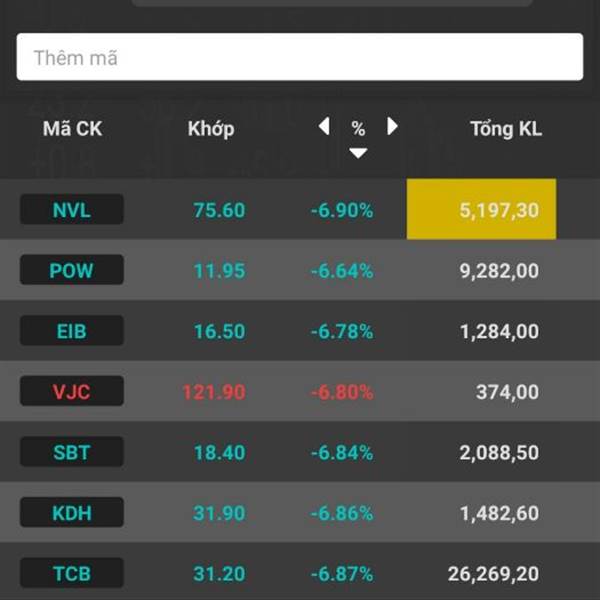Screen dimensions: 600x600
Task: Open the red VJC stock badge
Action: [x=72, y=391]
